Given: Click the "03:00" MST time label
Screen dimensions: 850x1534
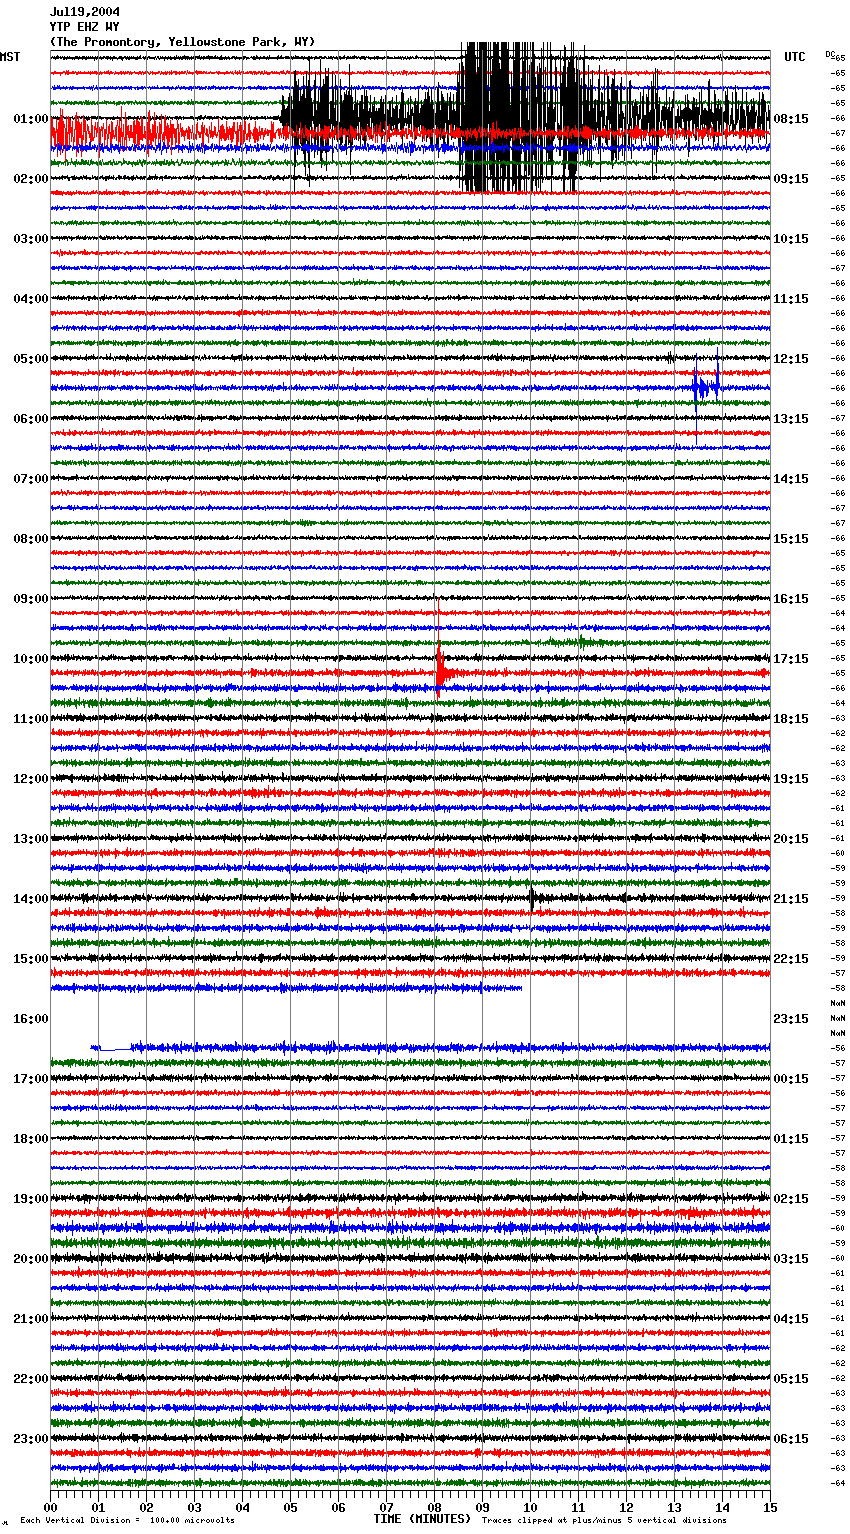Looking at the screenshot, I should click(31, 238).
